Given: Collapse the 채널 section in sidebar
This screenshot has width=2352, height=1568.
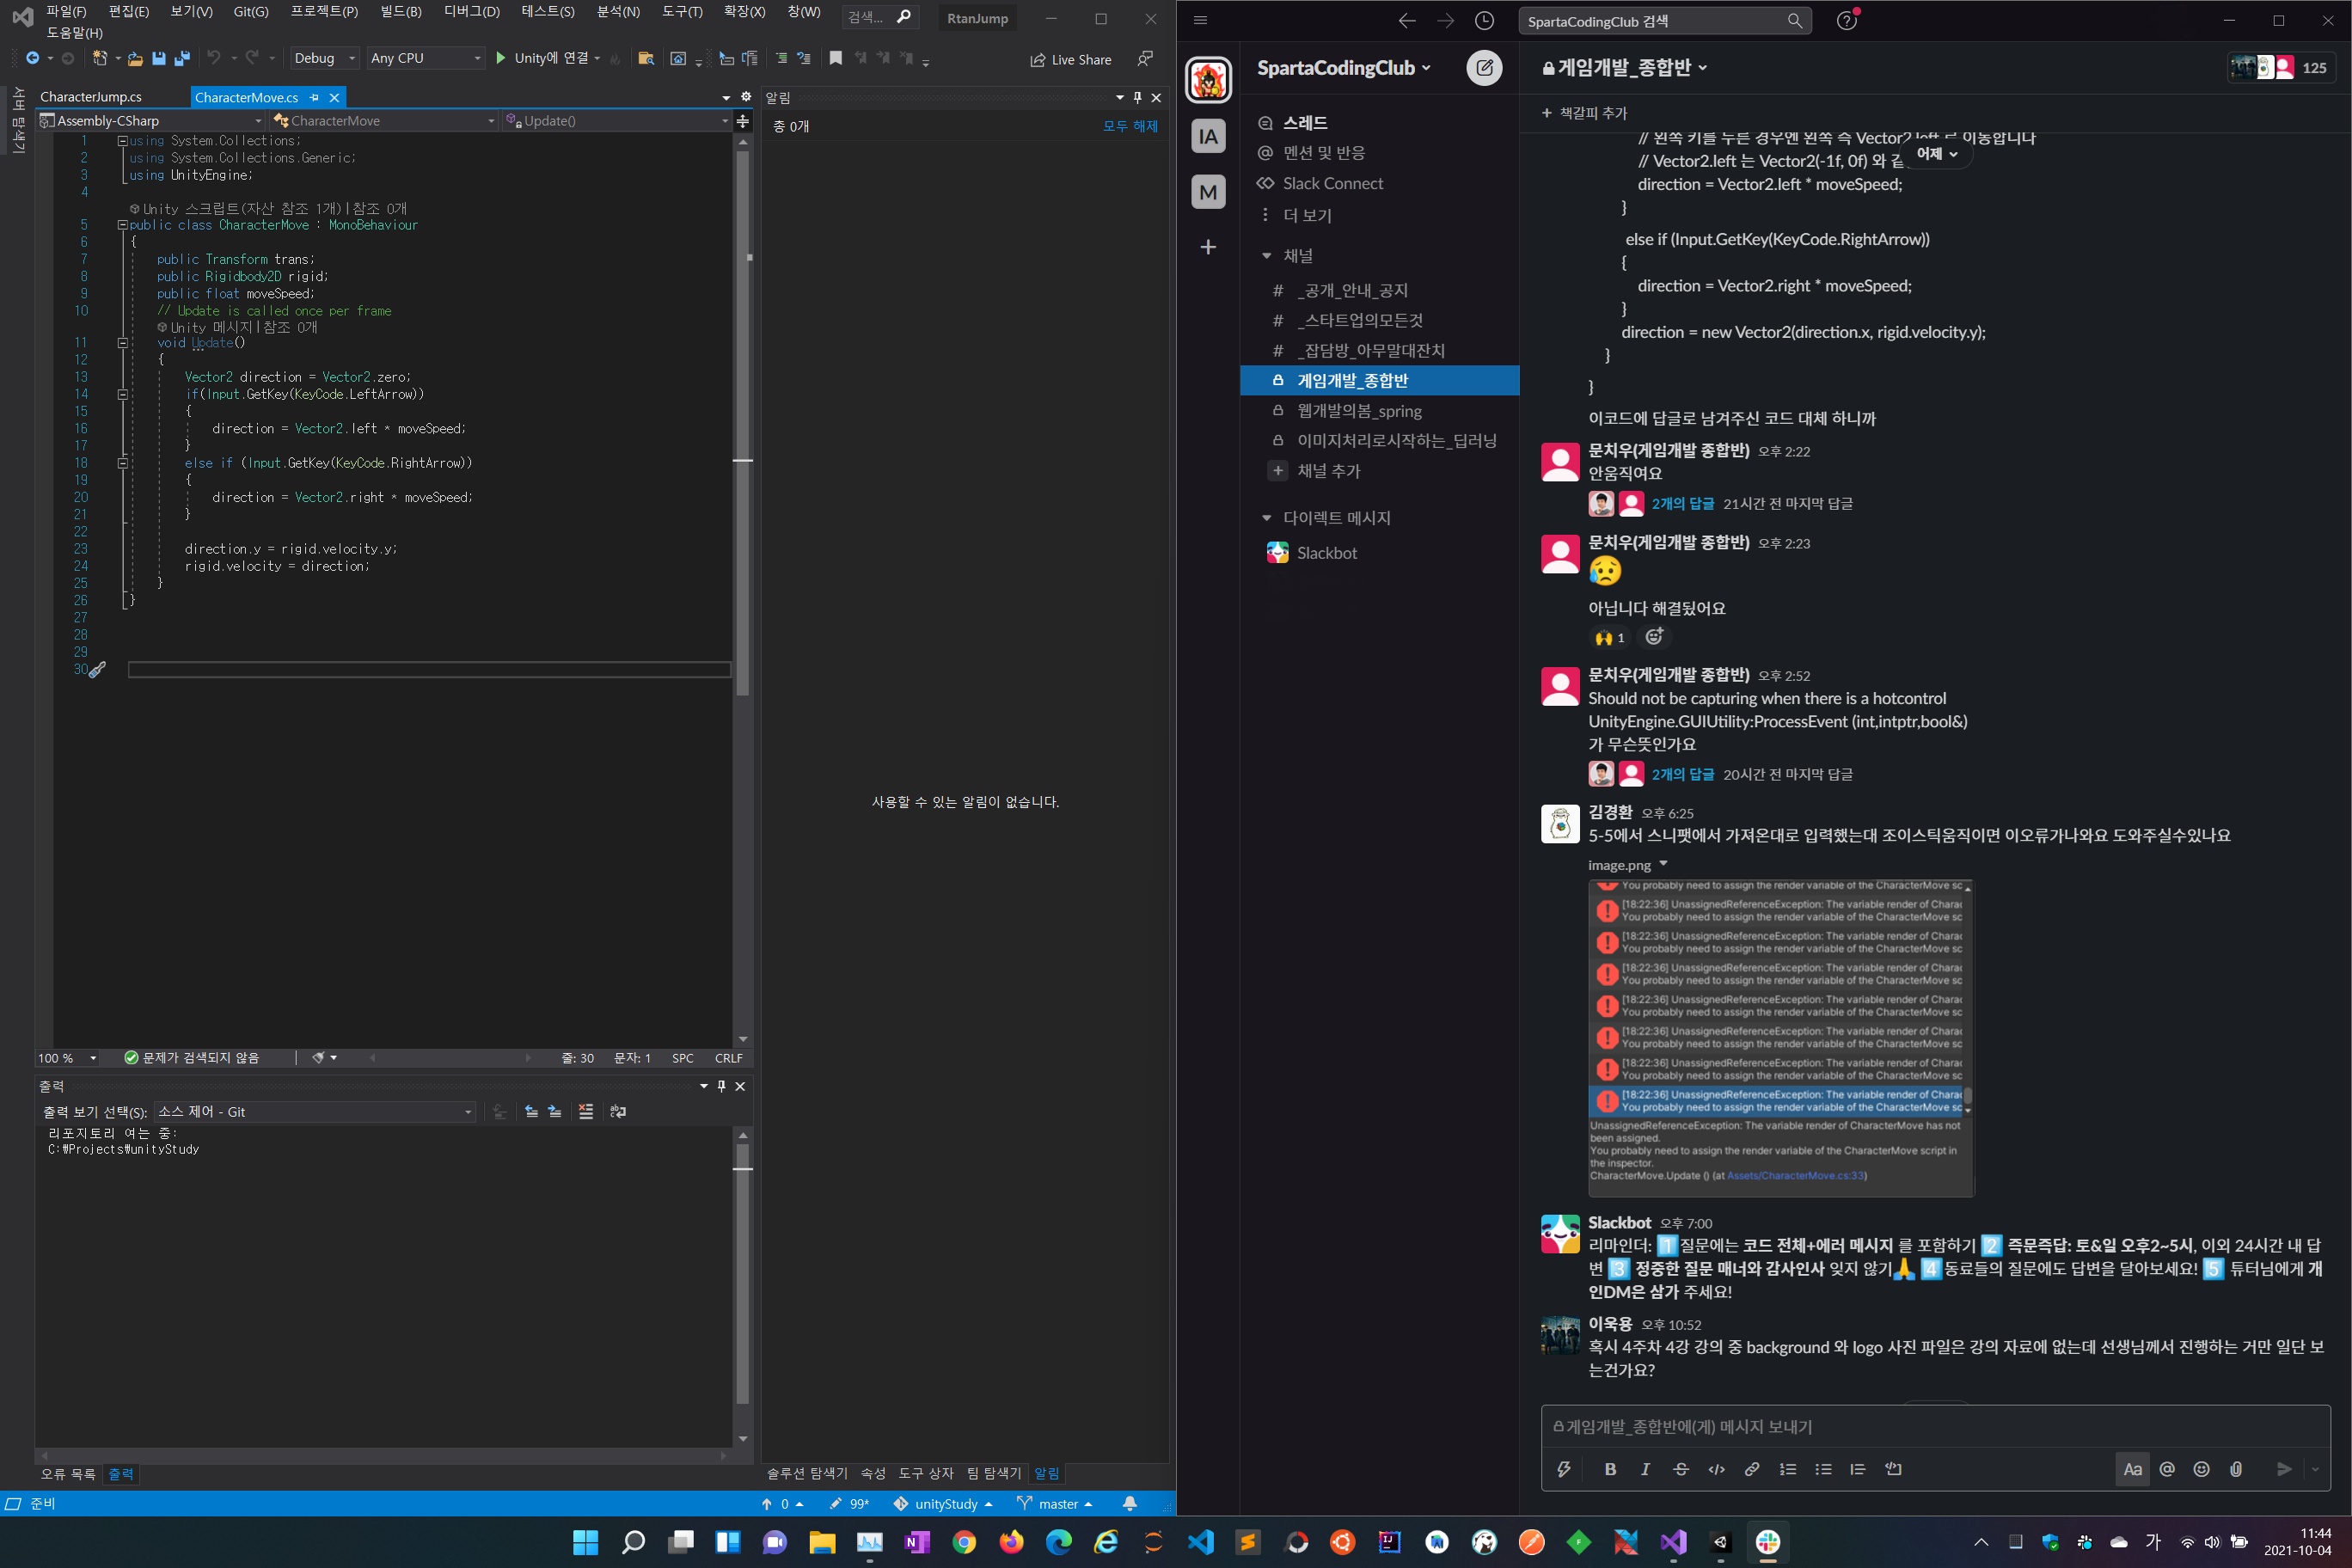Looking at the screenshot, I should 1266,256.
